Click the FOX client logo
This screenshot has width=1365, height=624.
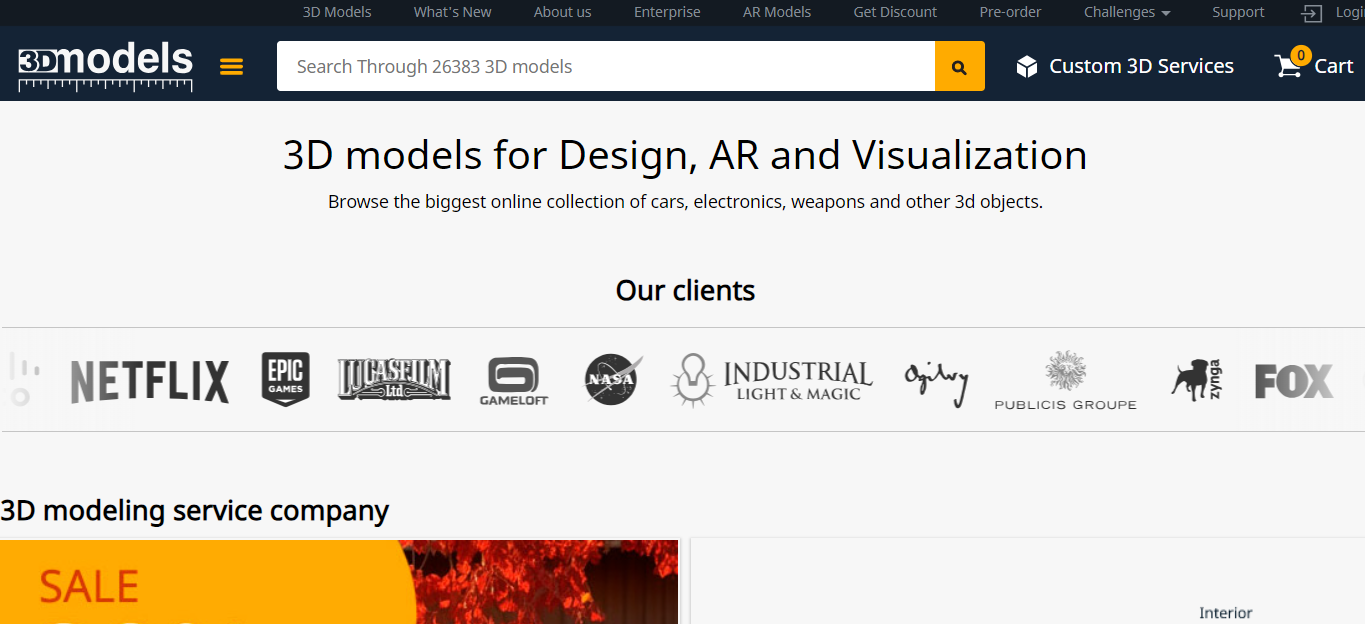click(1294, 381)
